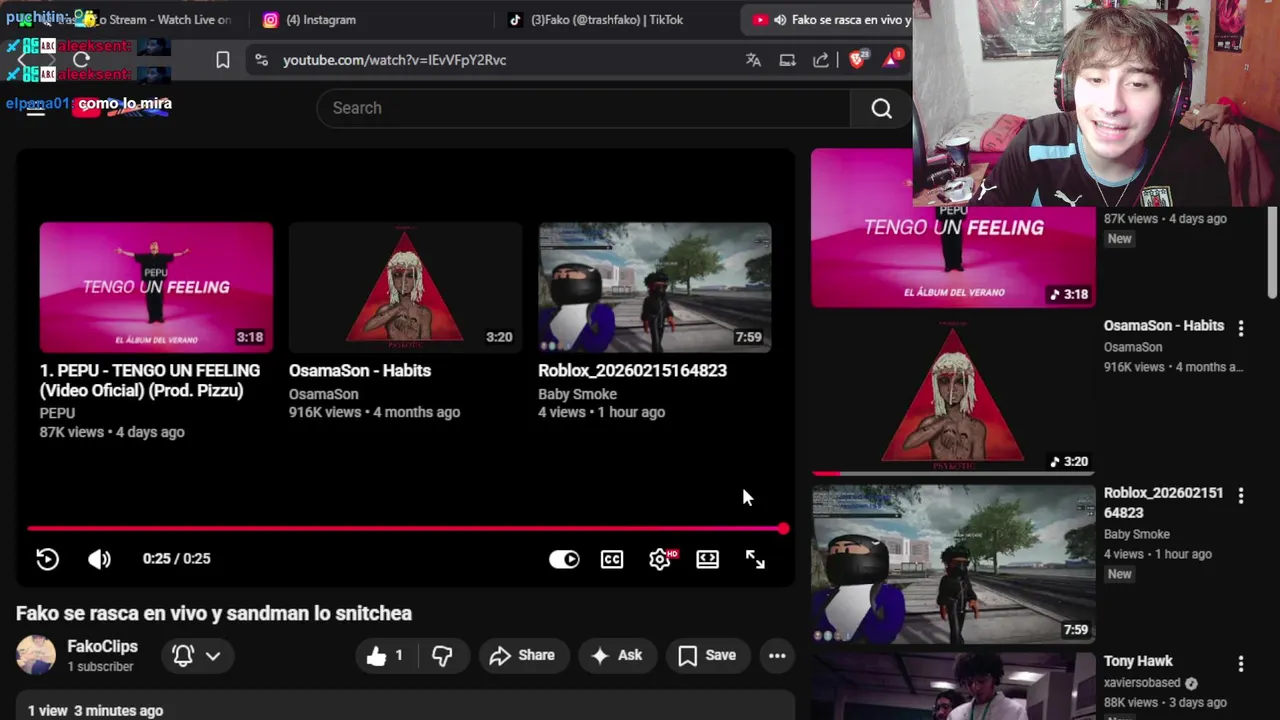Open endscreen title Roblox_20260215164823
1280x720 pixels.
(x=632, y=370)
